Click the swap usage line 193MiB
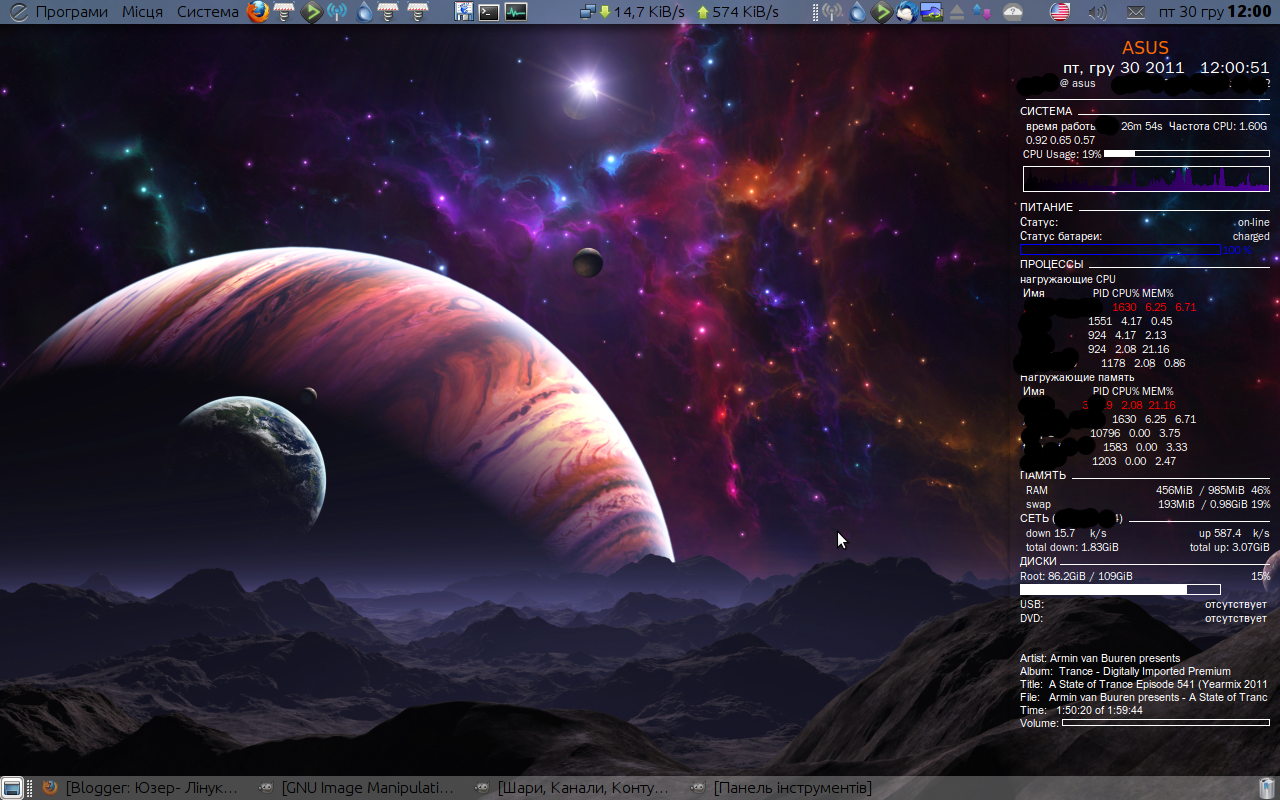Image resolution: width=1280 pixels, height=800 pixels. click(1148, 505)
